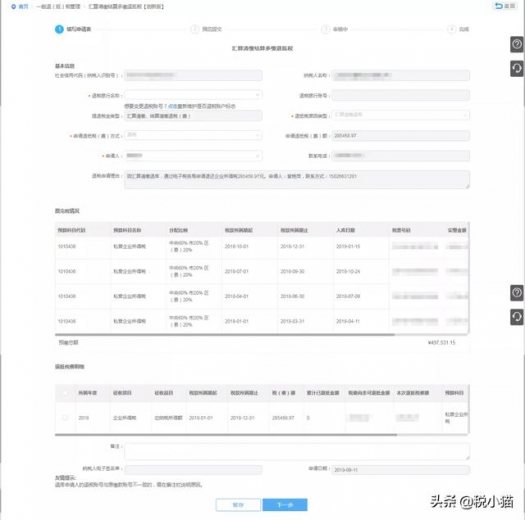This screenshot has width=525, height=520.
Task: Click the upper customer-service headset icon
Action: [x=517, y=69]
